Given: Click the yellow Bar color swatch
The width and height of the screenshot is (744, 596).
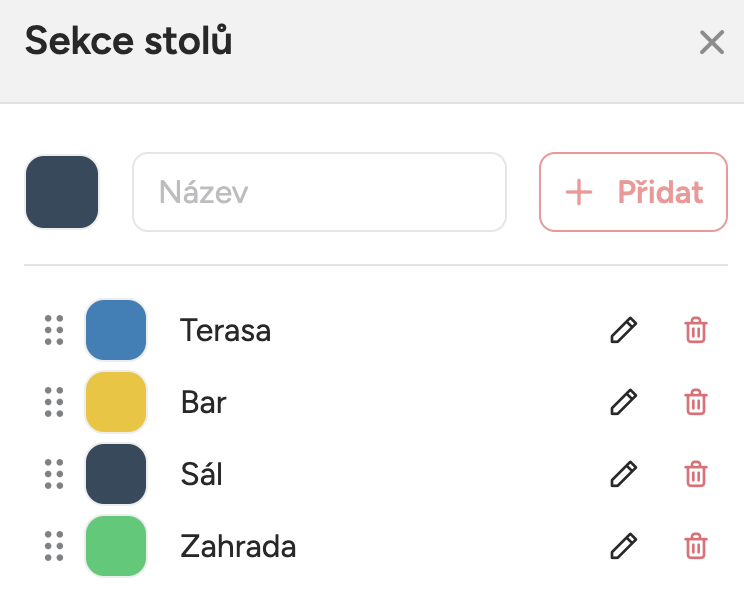Looking at the screenshot, I should point(116,402).
